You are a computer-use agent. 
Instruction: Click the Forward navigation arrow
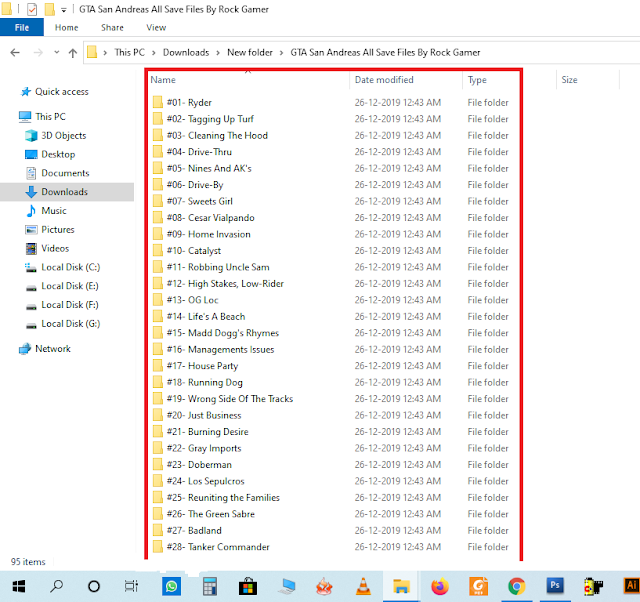tap(38, 53)
